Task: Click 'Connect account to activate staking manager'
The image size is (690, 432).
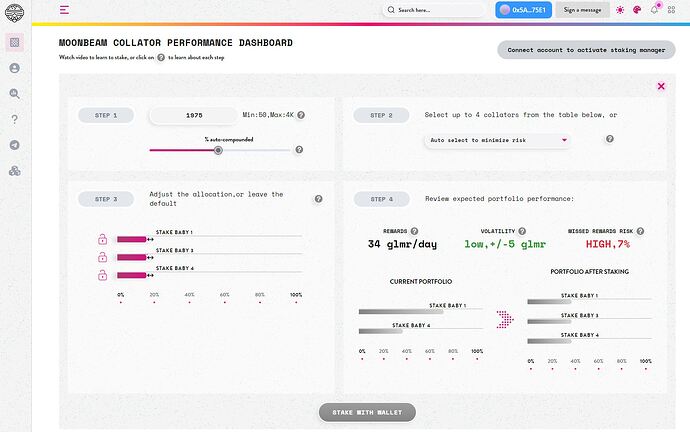Action: (x=586, y=50)
